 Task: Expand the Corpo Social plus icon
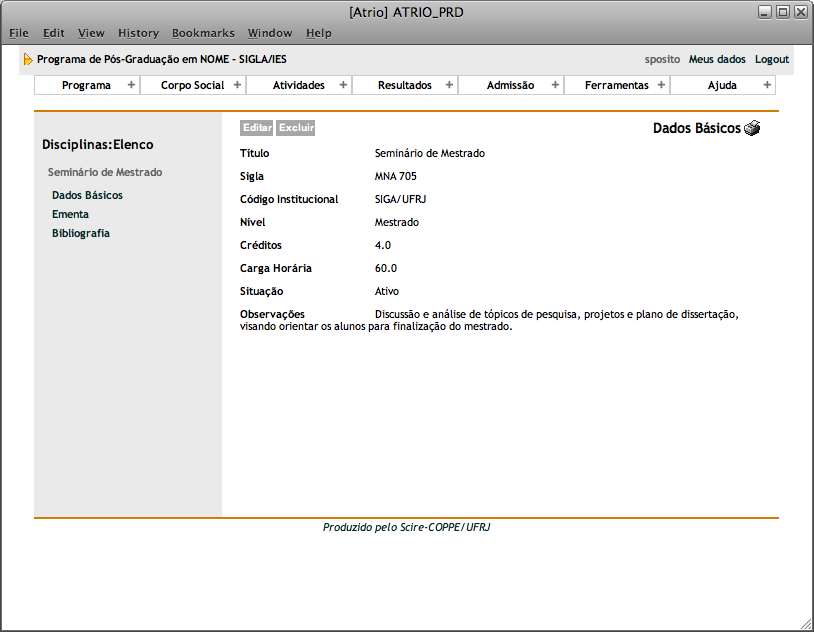coord(237,85)
